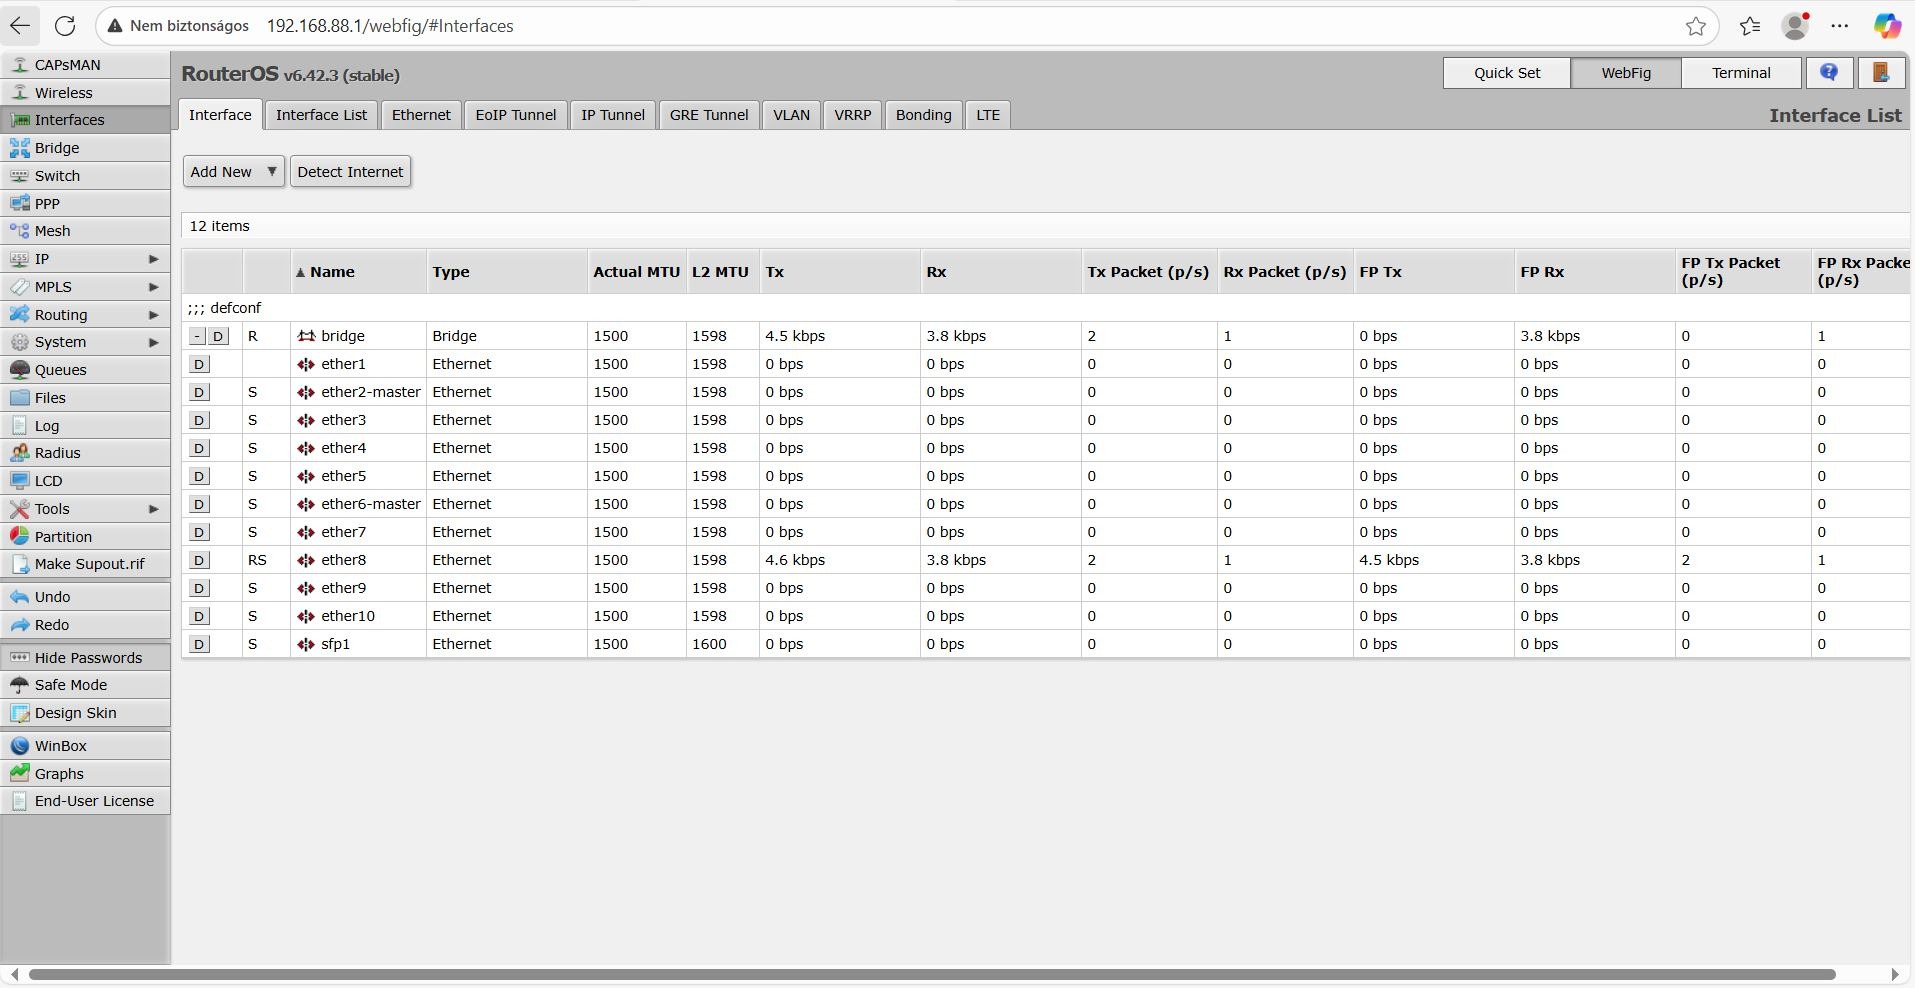
Task: Toggle disable button for bridge row
Action: (218, 336)
